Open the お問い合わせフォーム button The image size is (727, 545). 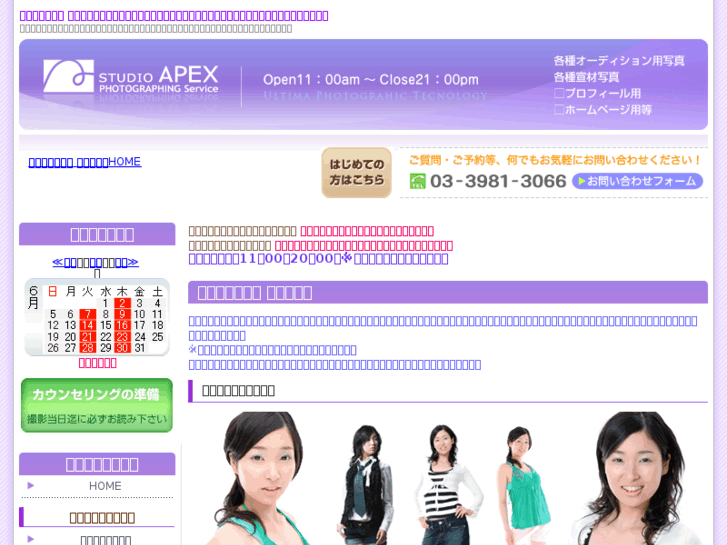pyautogui.click(x=638, y=181)
